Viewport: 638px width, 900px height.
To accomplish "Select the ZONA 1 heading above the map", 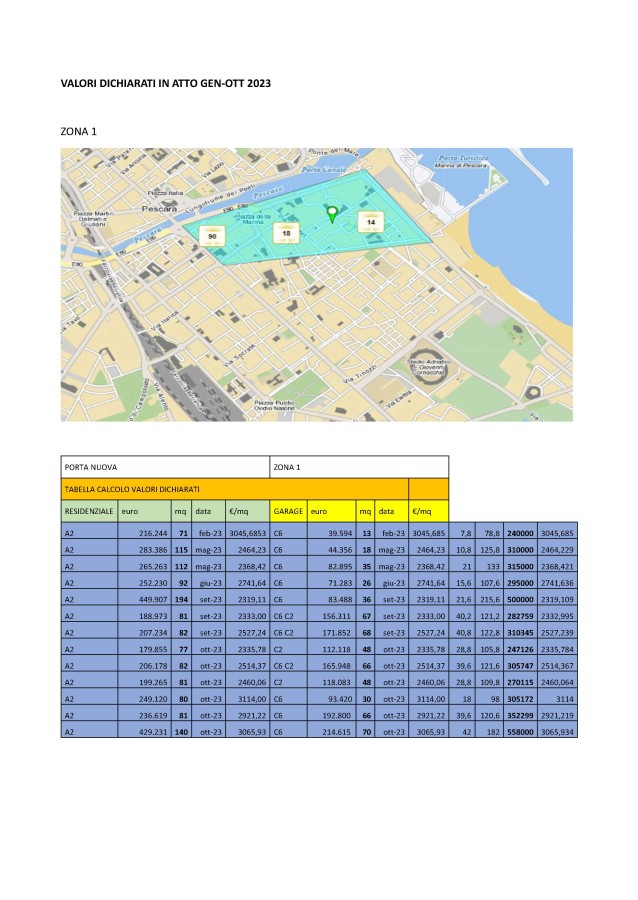I will point(79,131).
